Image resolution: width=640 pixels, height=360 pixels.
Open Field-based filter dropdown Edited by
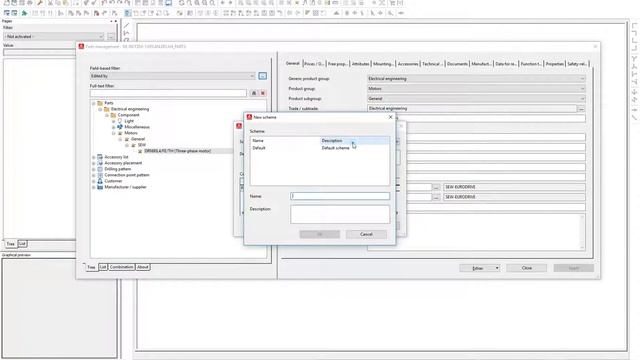point(173,76)
